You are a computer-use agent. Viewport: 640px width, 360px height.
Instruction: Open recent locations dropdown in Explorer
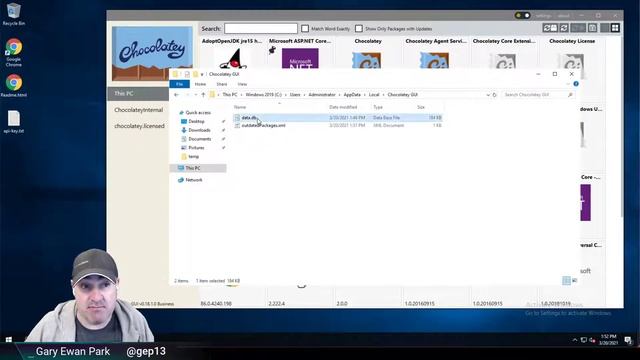point(196,95)
